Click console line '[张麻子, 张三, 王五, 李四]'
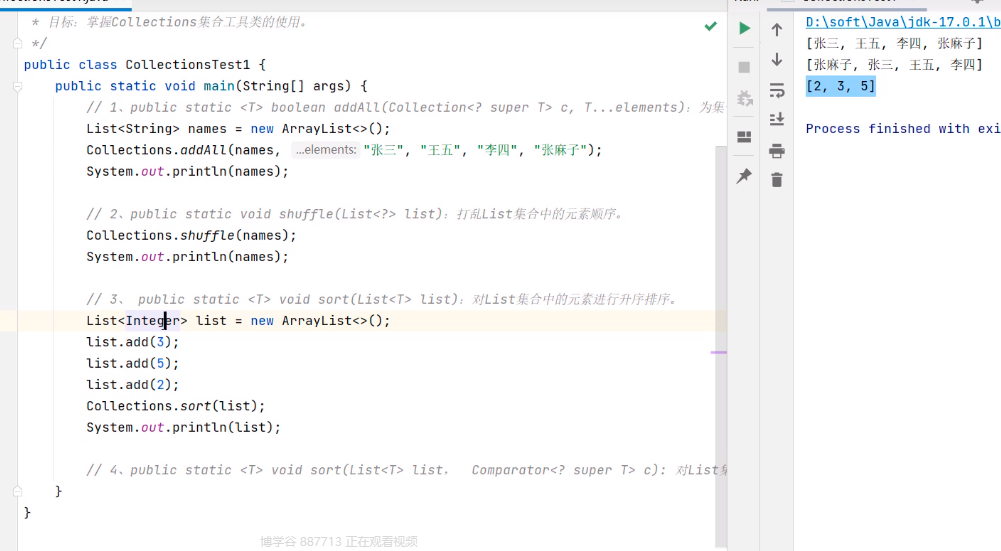The width and height of the screenshot is (1001, 551). point(894,64)
